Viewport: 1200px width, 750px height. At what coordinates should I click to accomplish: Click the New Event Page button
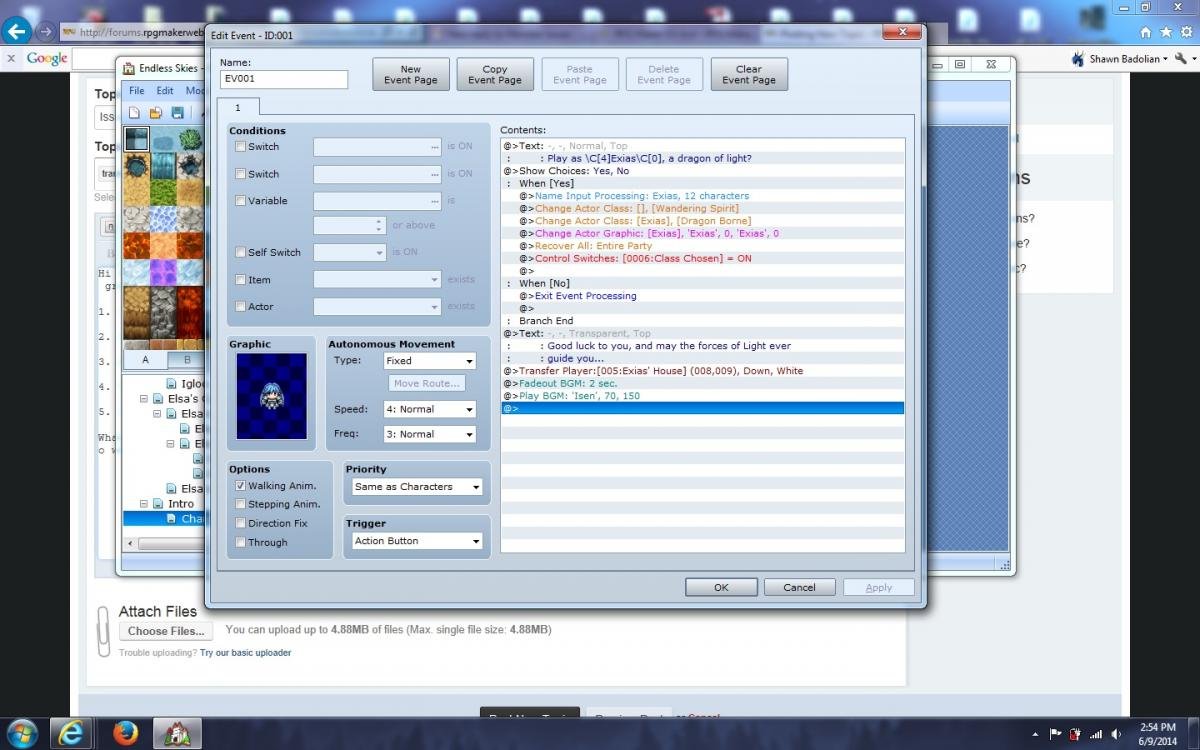pyautogui.click(x=411, y=74)
